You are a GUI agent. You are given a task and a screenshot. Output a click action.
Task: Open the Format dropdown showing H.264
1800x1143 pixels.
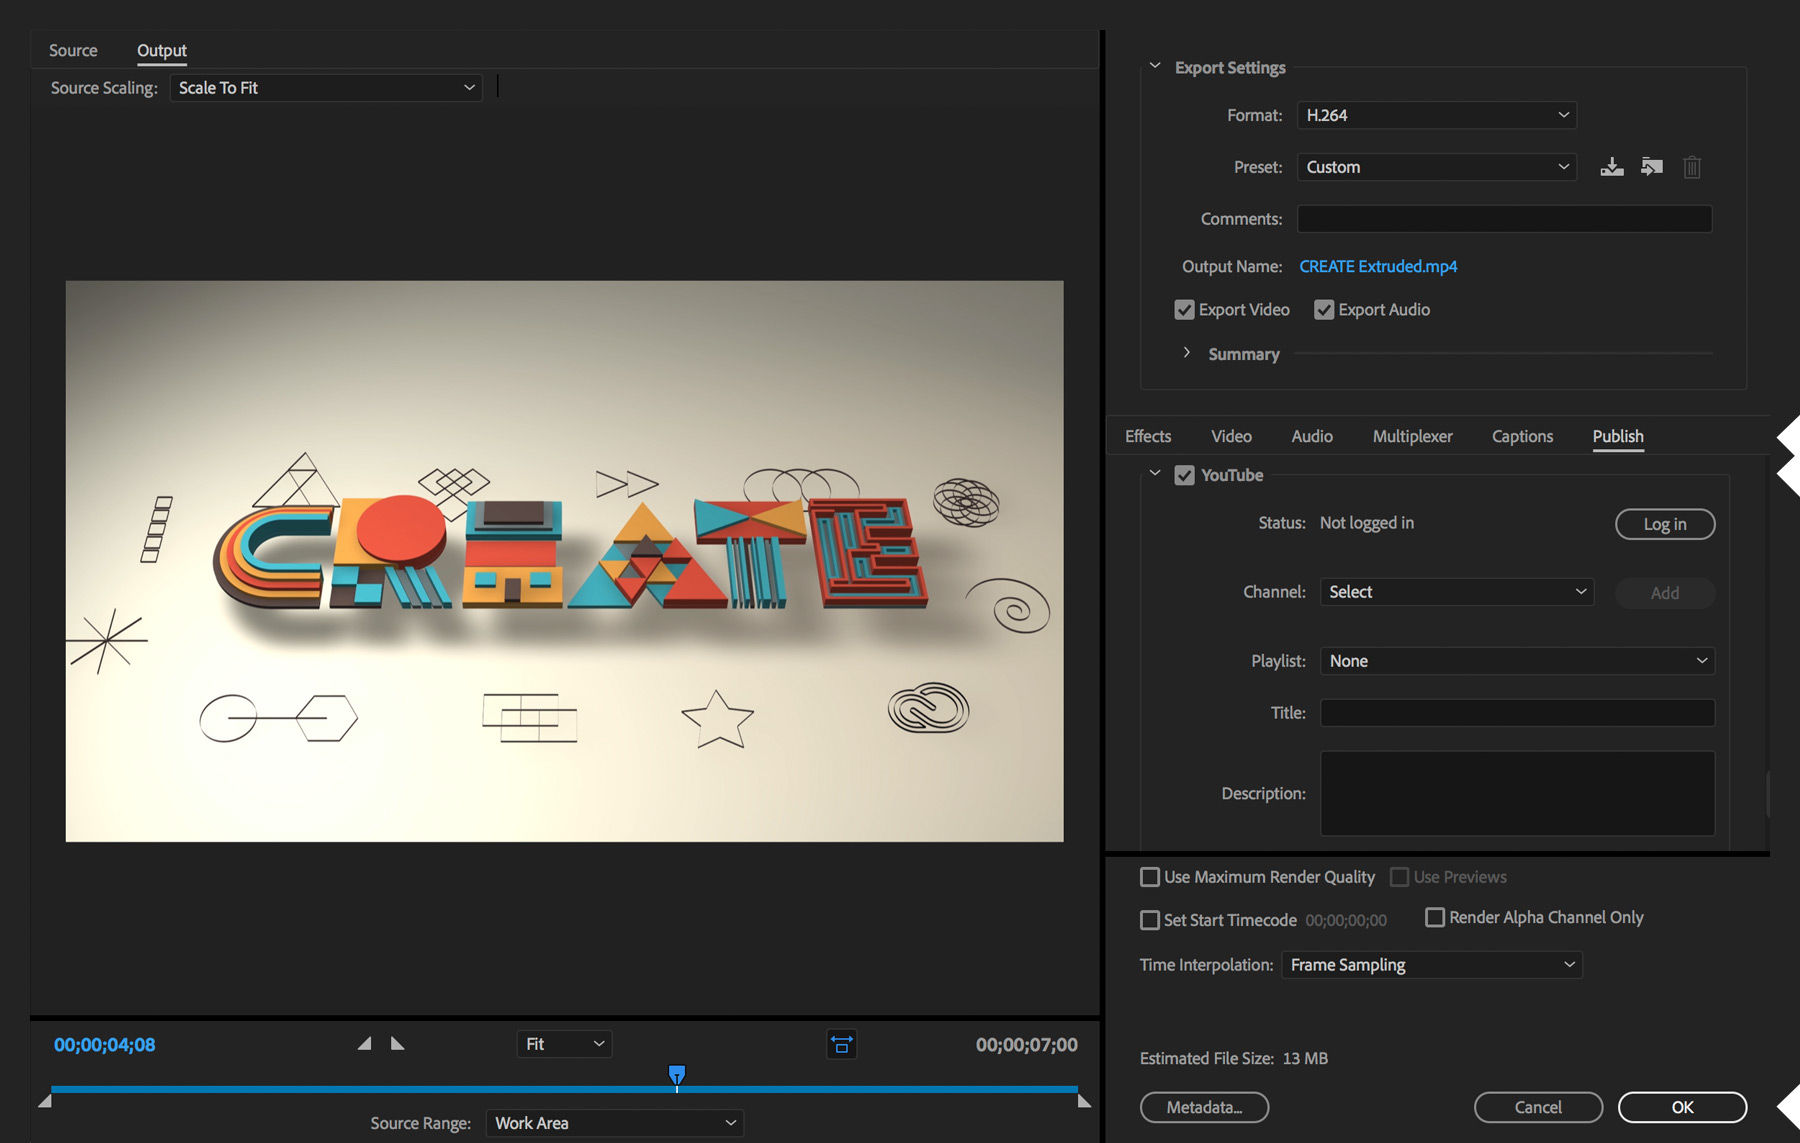point(1436,115)
